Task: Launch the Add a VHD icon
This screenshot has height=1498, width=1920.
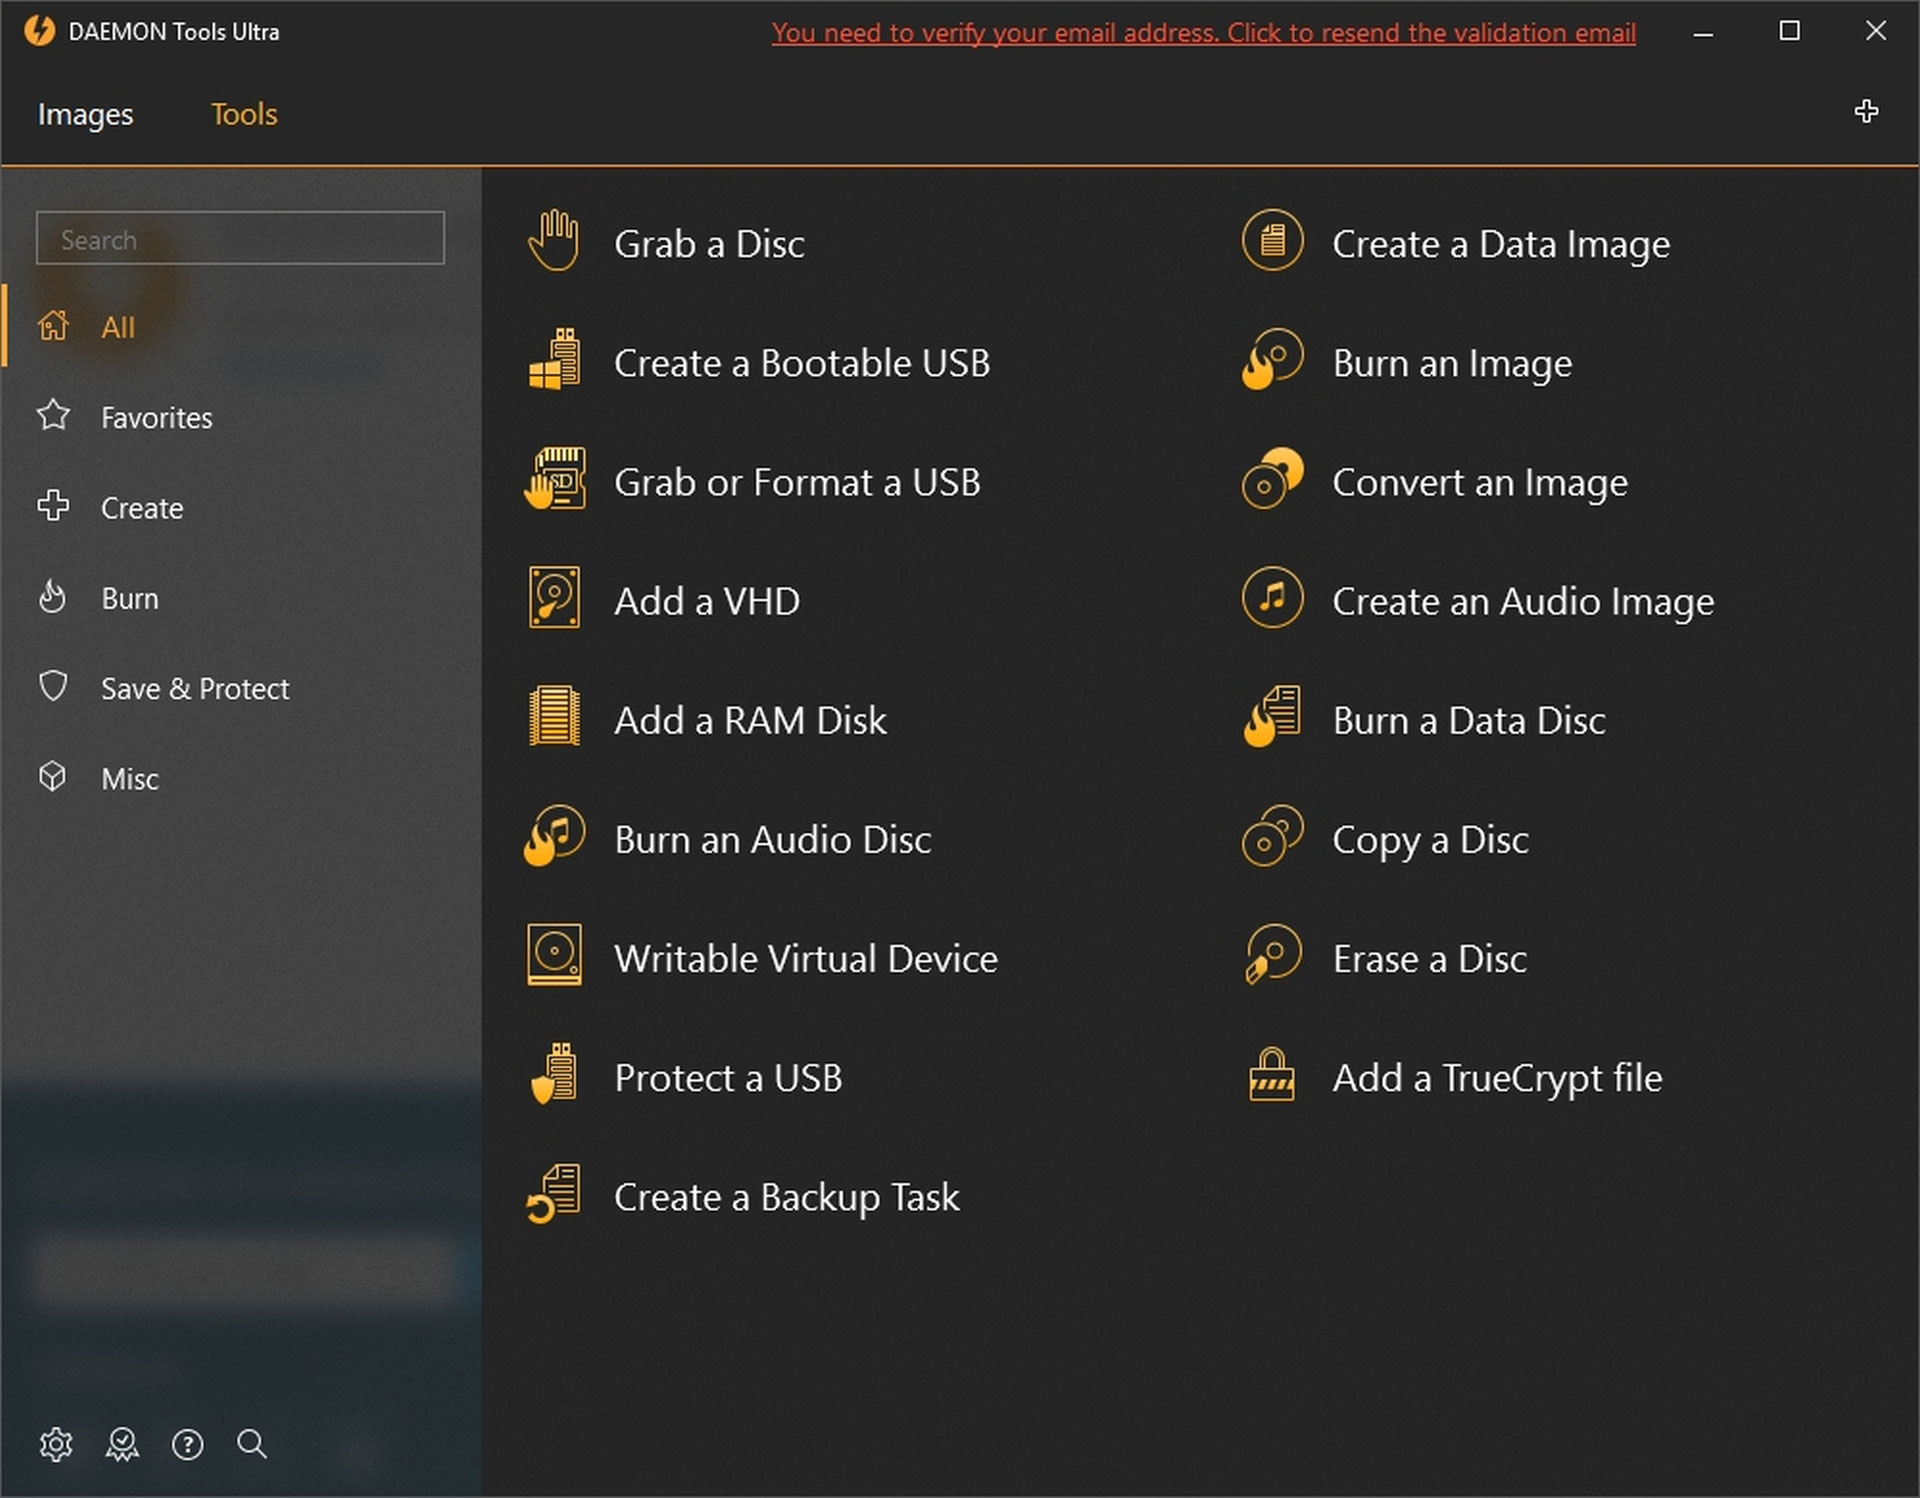Action: pos(554,598)
